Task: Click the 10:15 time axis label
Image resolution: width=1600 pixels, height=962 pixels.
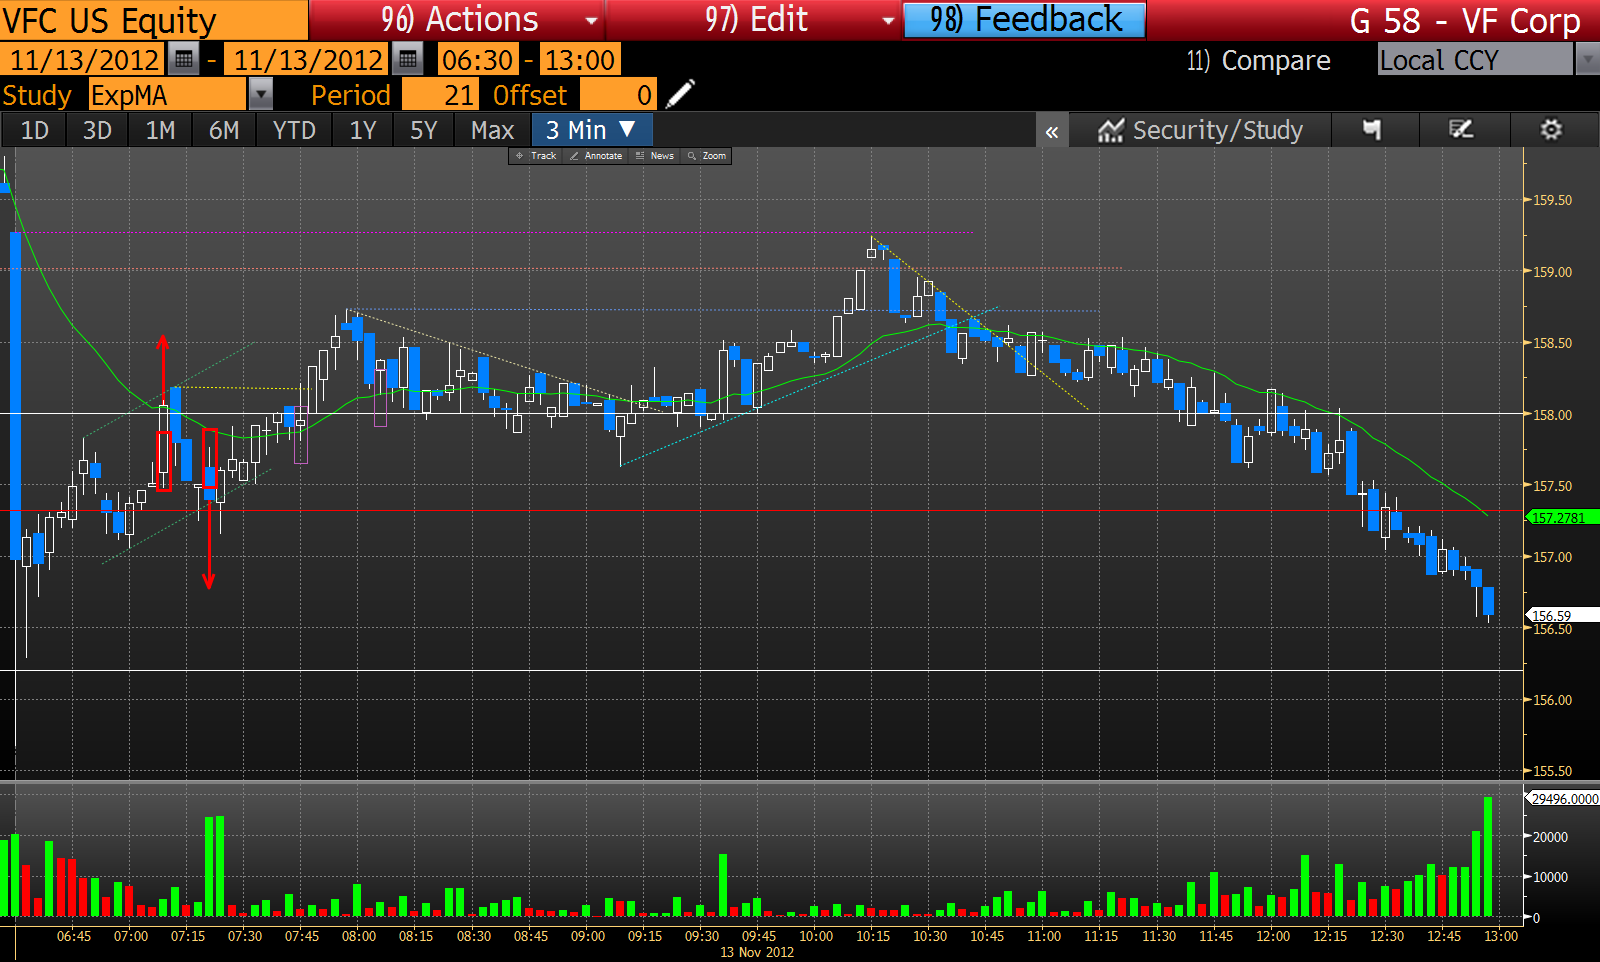Action: point(873,936)
